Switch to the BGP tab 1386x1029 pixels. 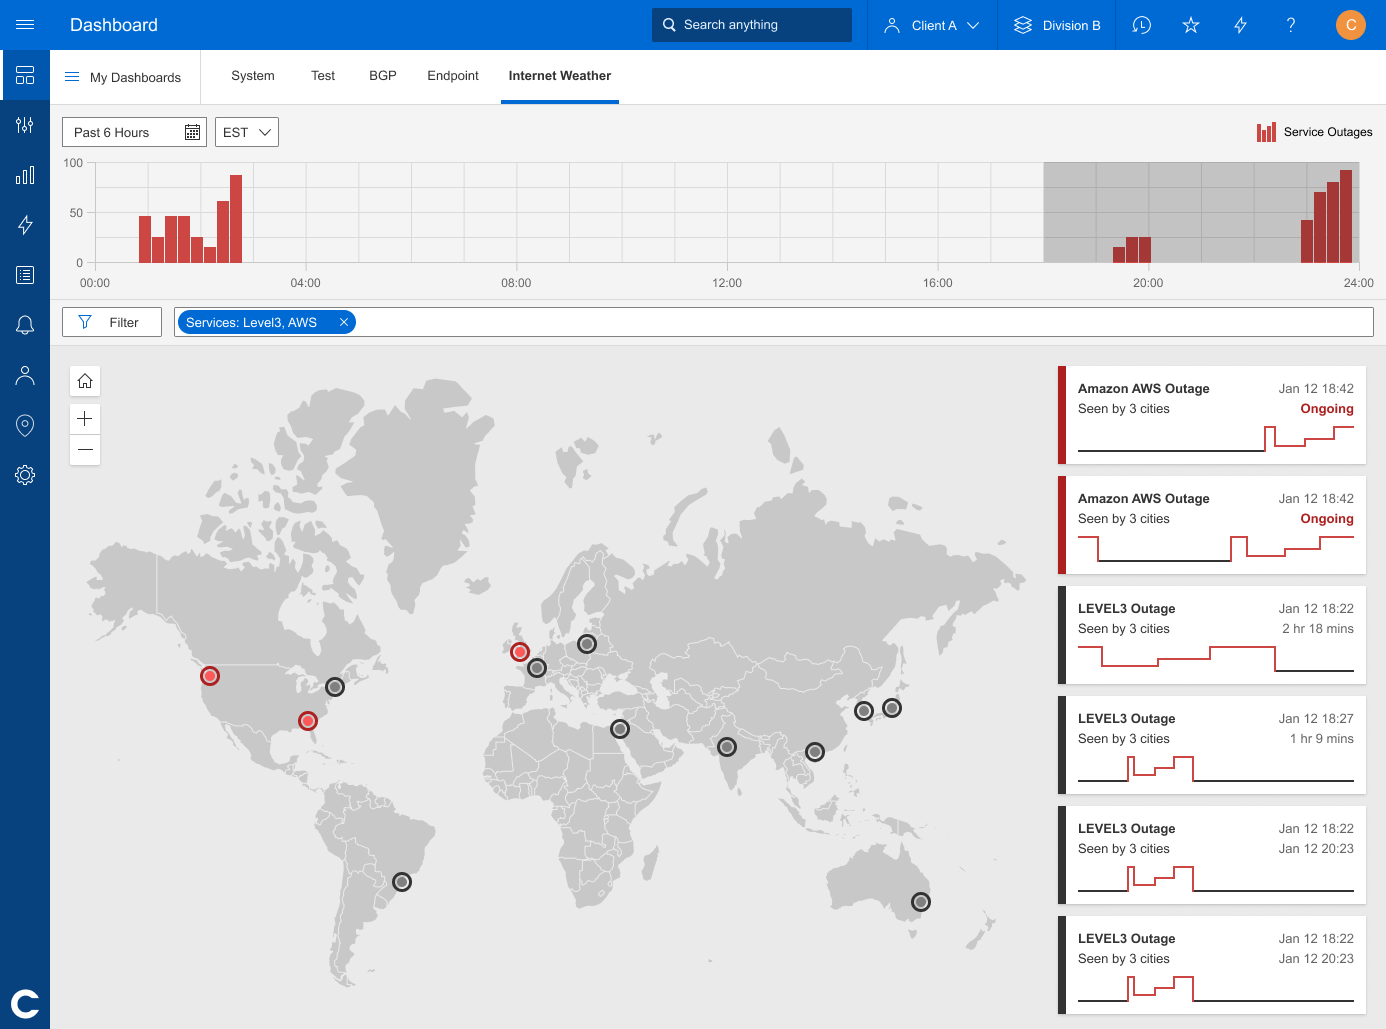click(x=383, y=76)
